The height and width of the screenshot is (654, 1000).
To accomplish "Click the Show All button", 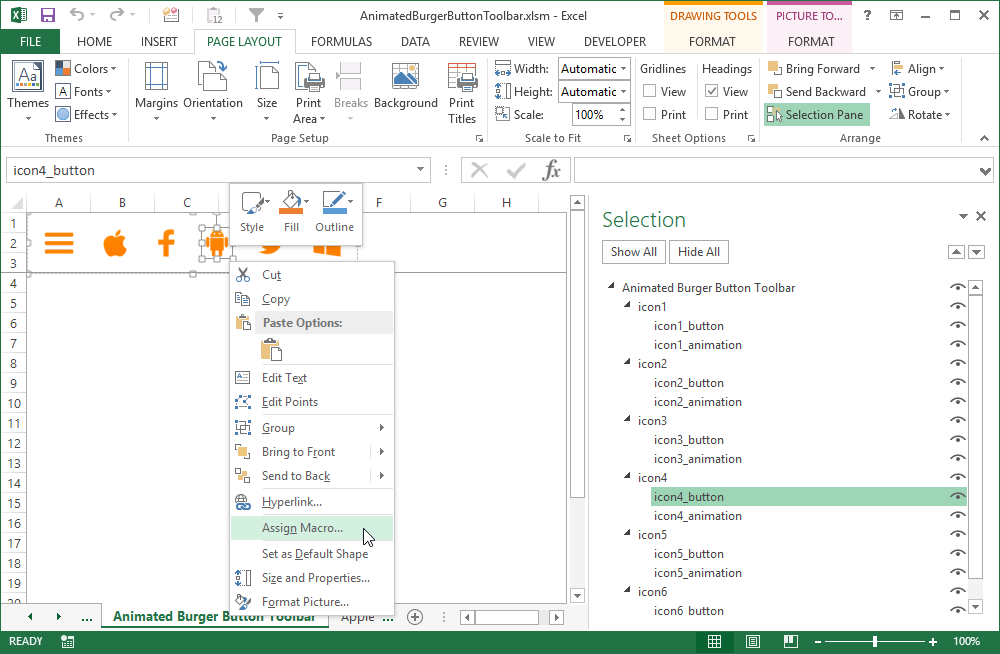I will (x=633, y=252).
